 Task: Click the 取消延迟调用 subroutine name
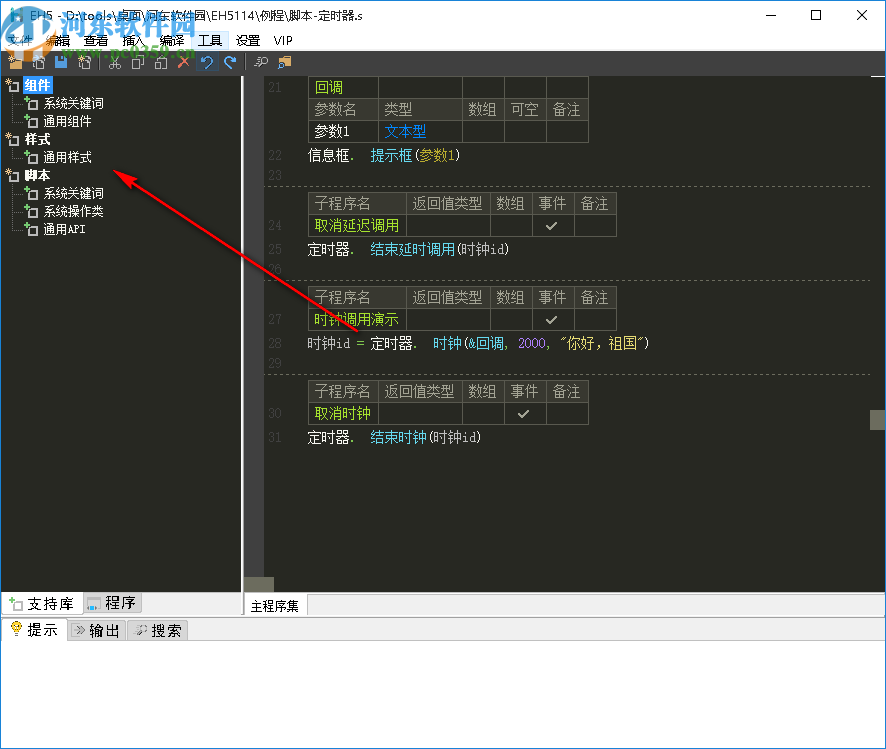coord(357,225)
